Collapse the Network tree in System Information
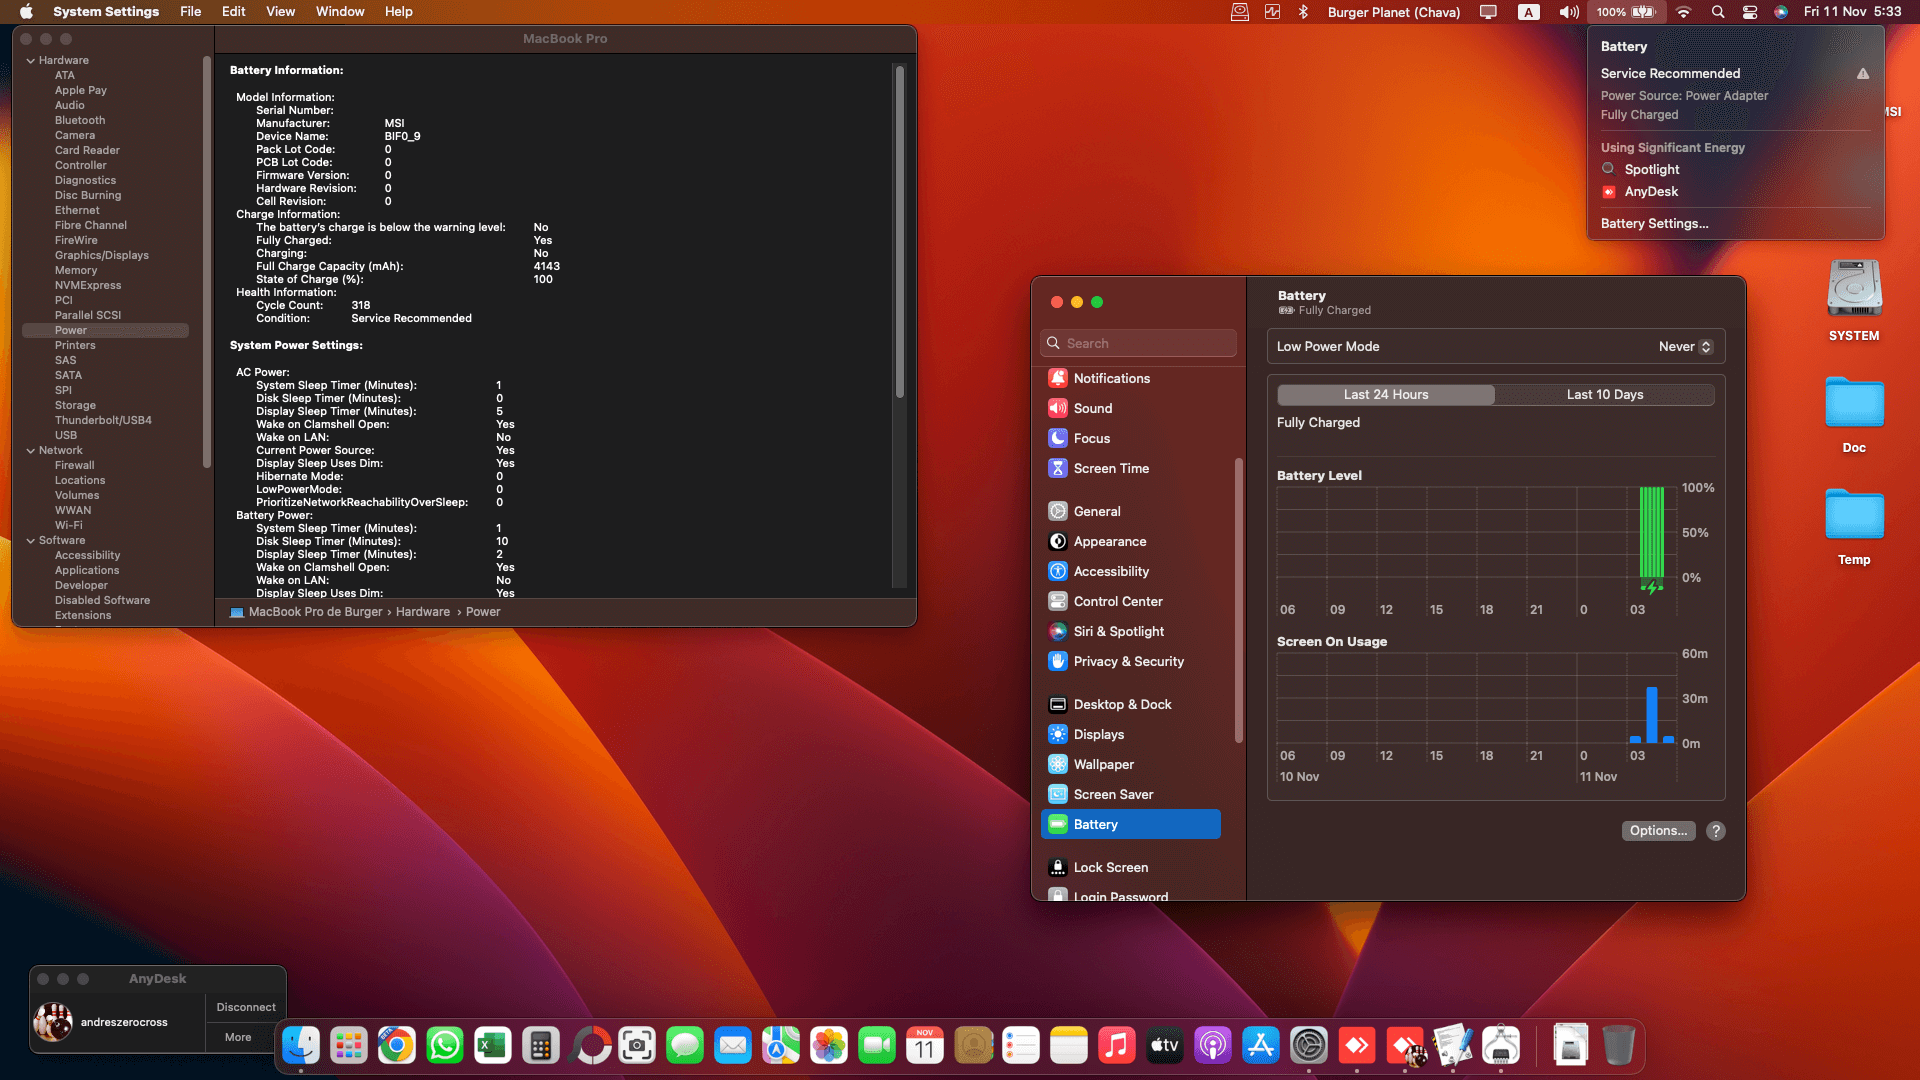Image resolution: width=1920 pixels, height=1080 pixels. pos(30,451)
